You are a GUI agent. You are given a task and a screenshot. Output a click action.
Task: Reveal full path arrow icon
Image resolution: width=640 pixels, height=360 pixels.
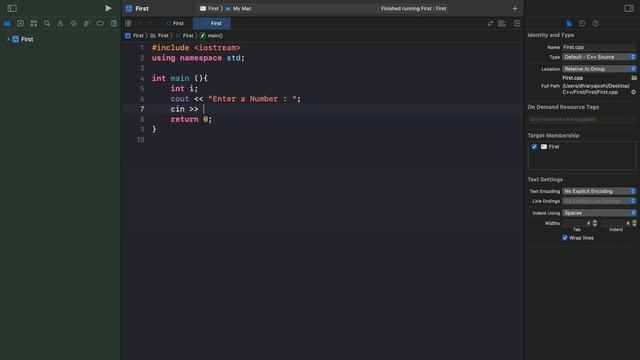pos(633,92)
